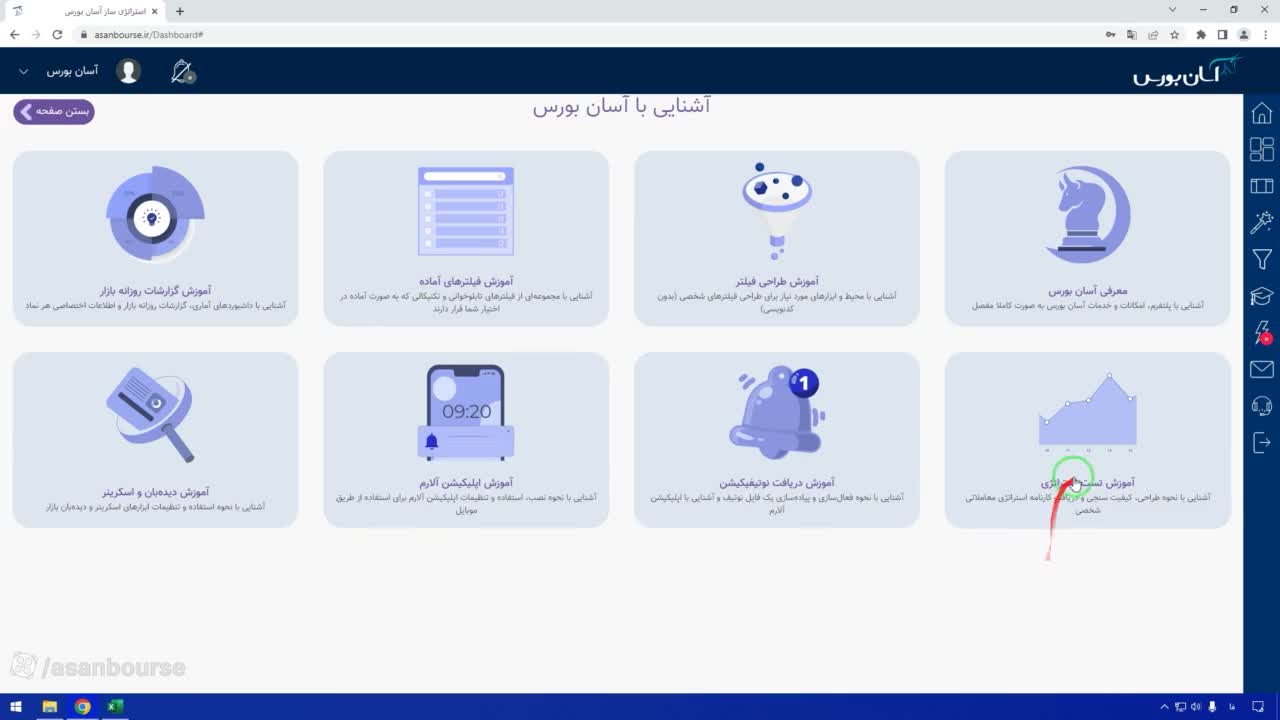Click the آموزش طراحی فیلتر card title

click(x=776, y=282)
